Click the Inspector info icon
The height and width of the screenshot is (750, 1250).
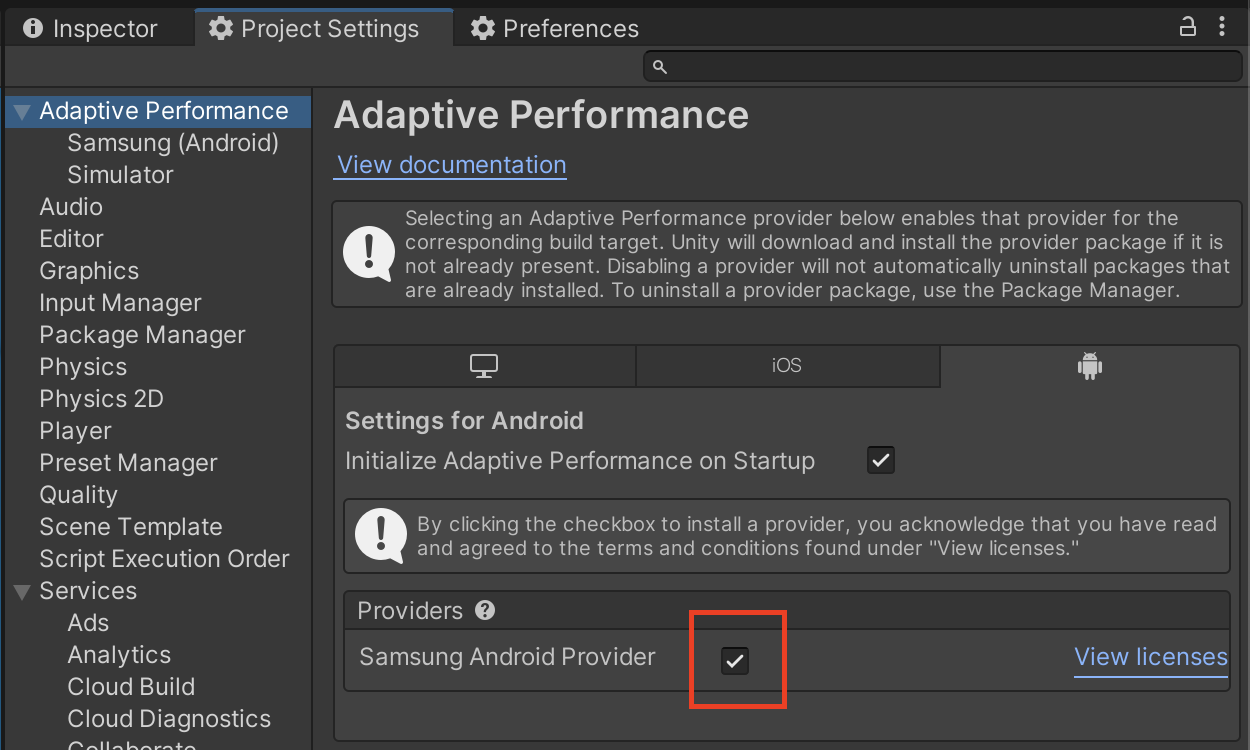tap(33, 28)
